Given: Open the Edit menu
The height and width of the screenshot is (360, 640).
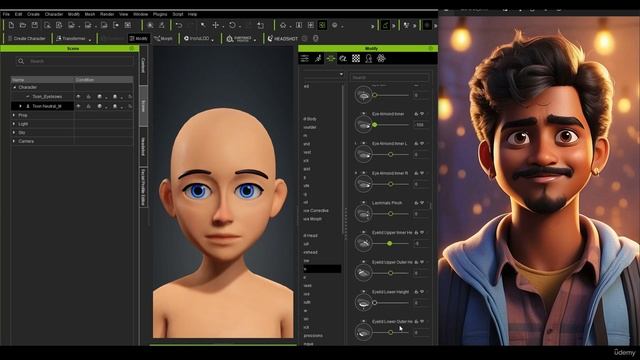Looking at the screenshot, I should tap(18, 14).
